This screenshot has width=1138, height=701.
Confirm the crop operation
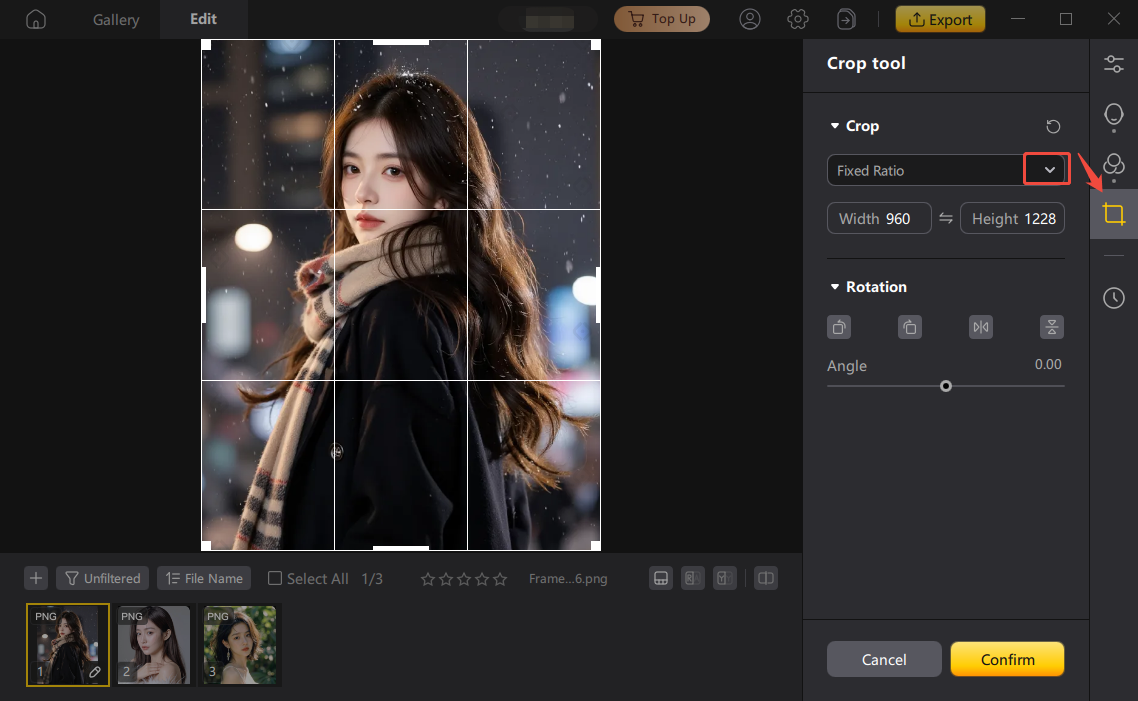[1007, 659]
